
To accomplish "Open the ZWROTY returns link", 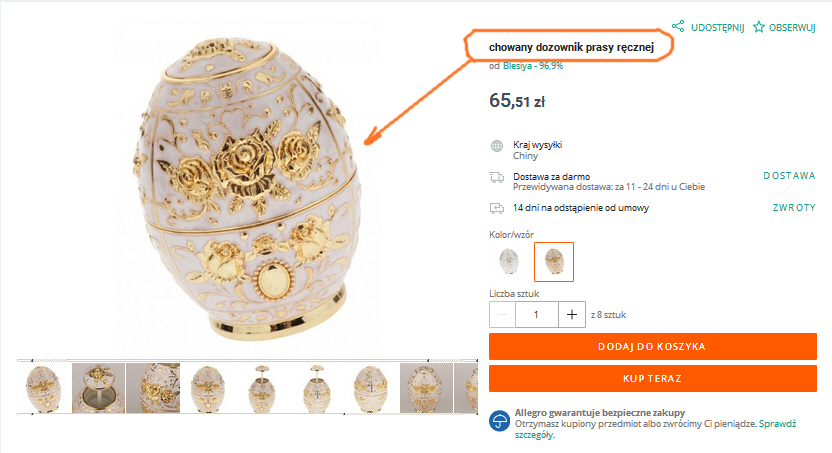I will pos(794,208).
